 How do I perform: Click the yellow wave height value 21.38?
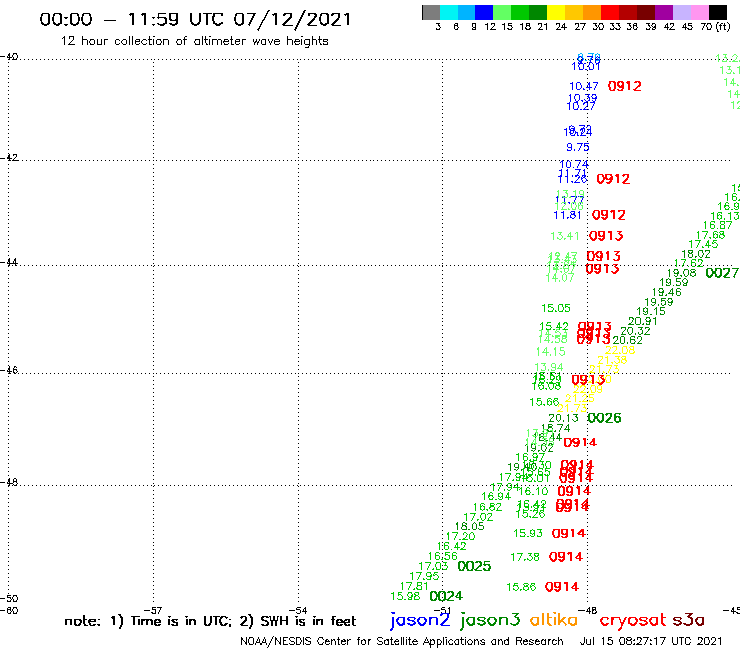[x=612, y=360]
